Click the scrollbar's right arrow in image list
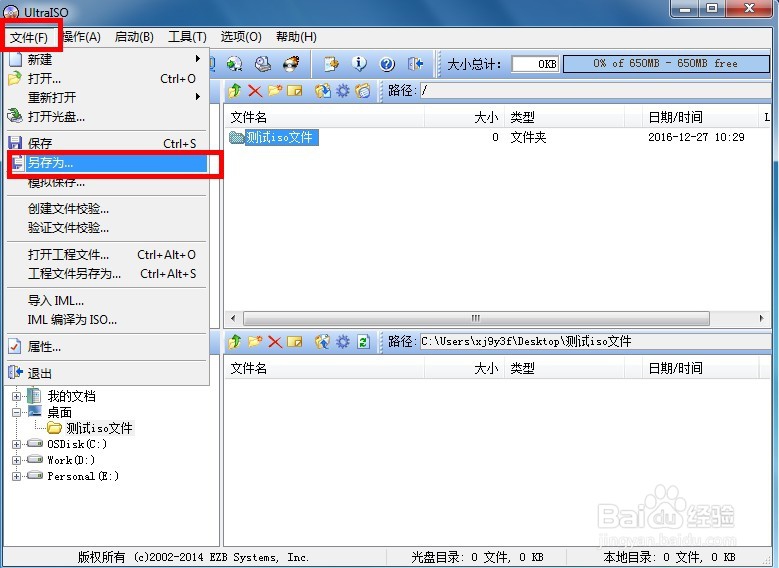The height and width of the screenshot is (568, 779). 761,318
